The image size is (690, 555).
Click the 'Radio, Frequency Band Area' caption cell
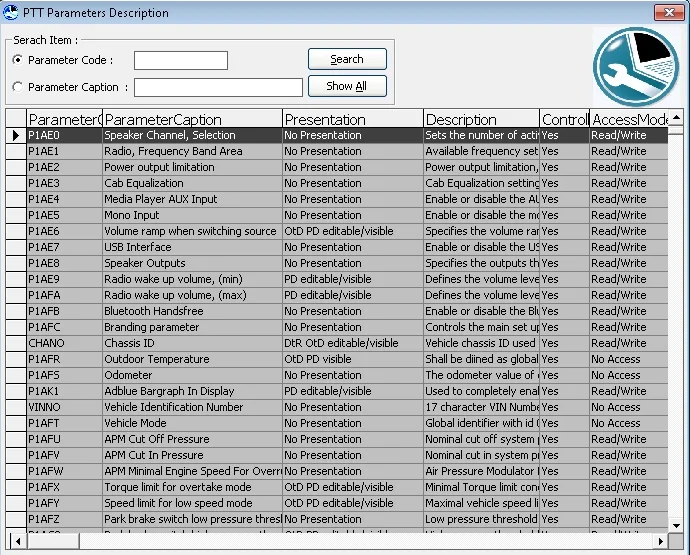click(x=192, y=151)
